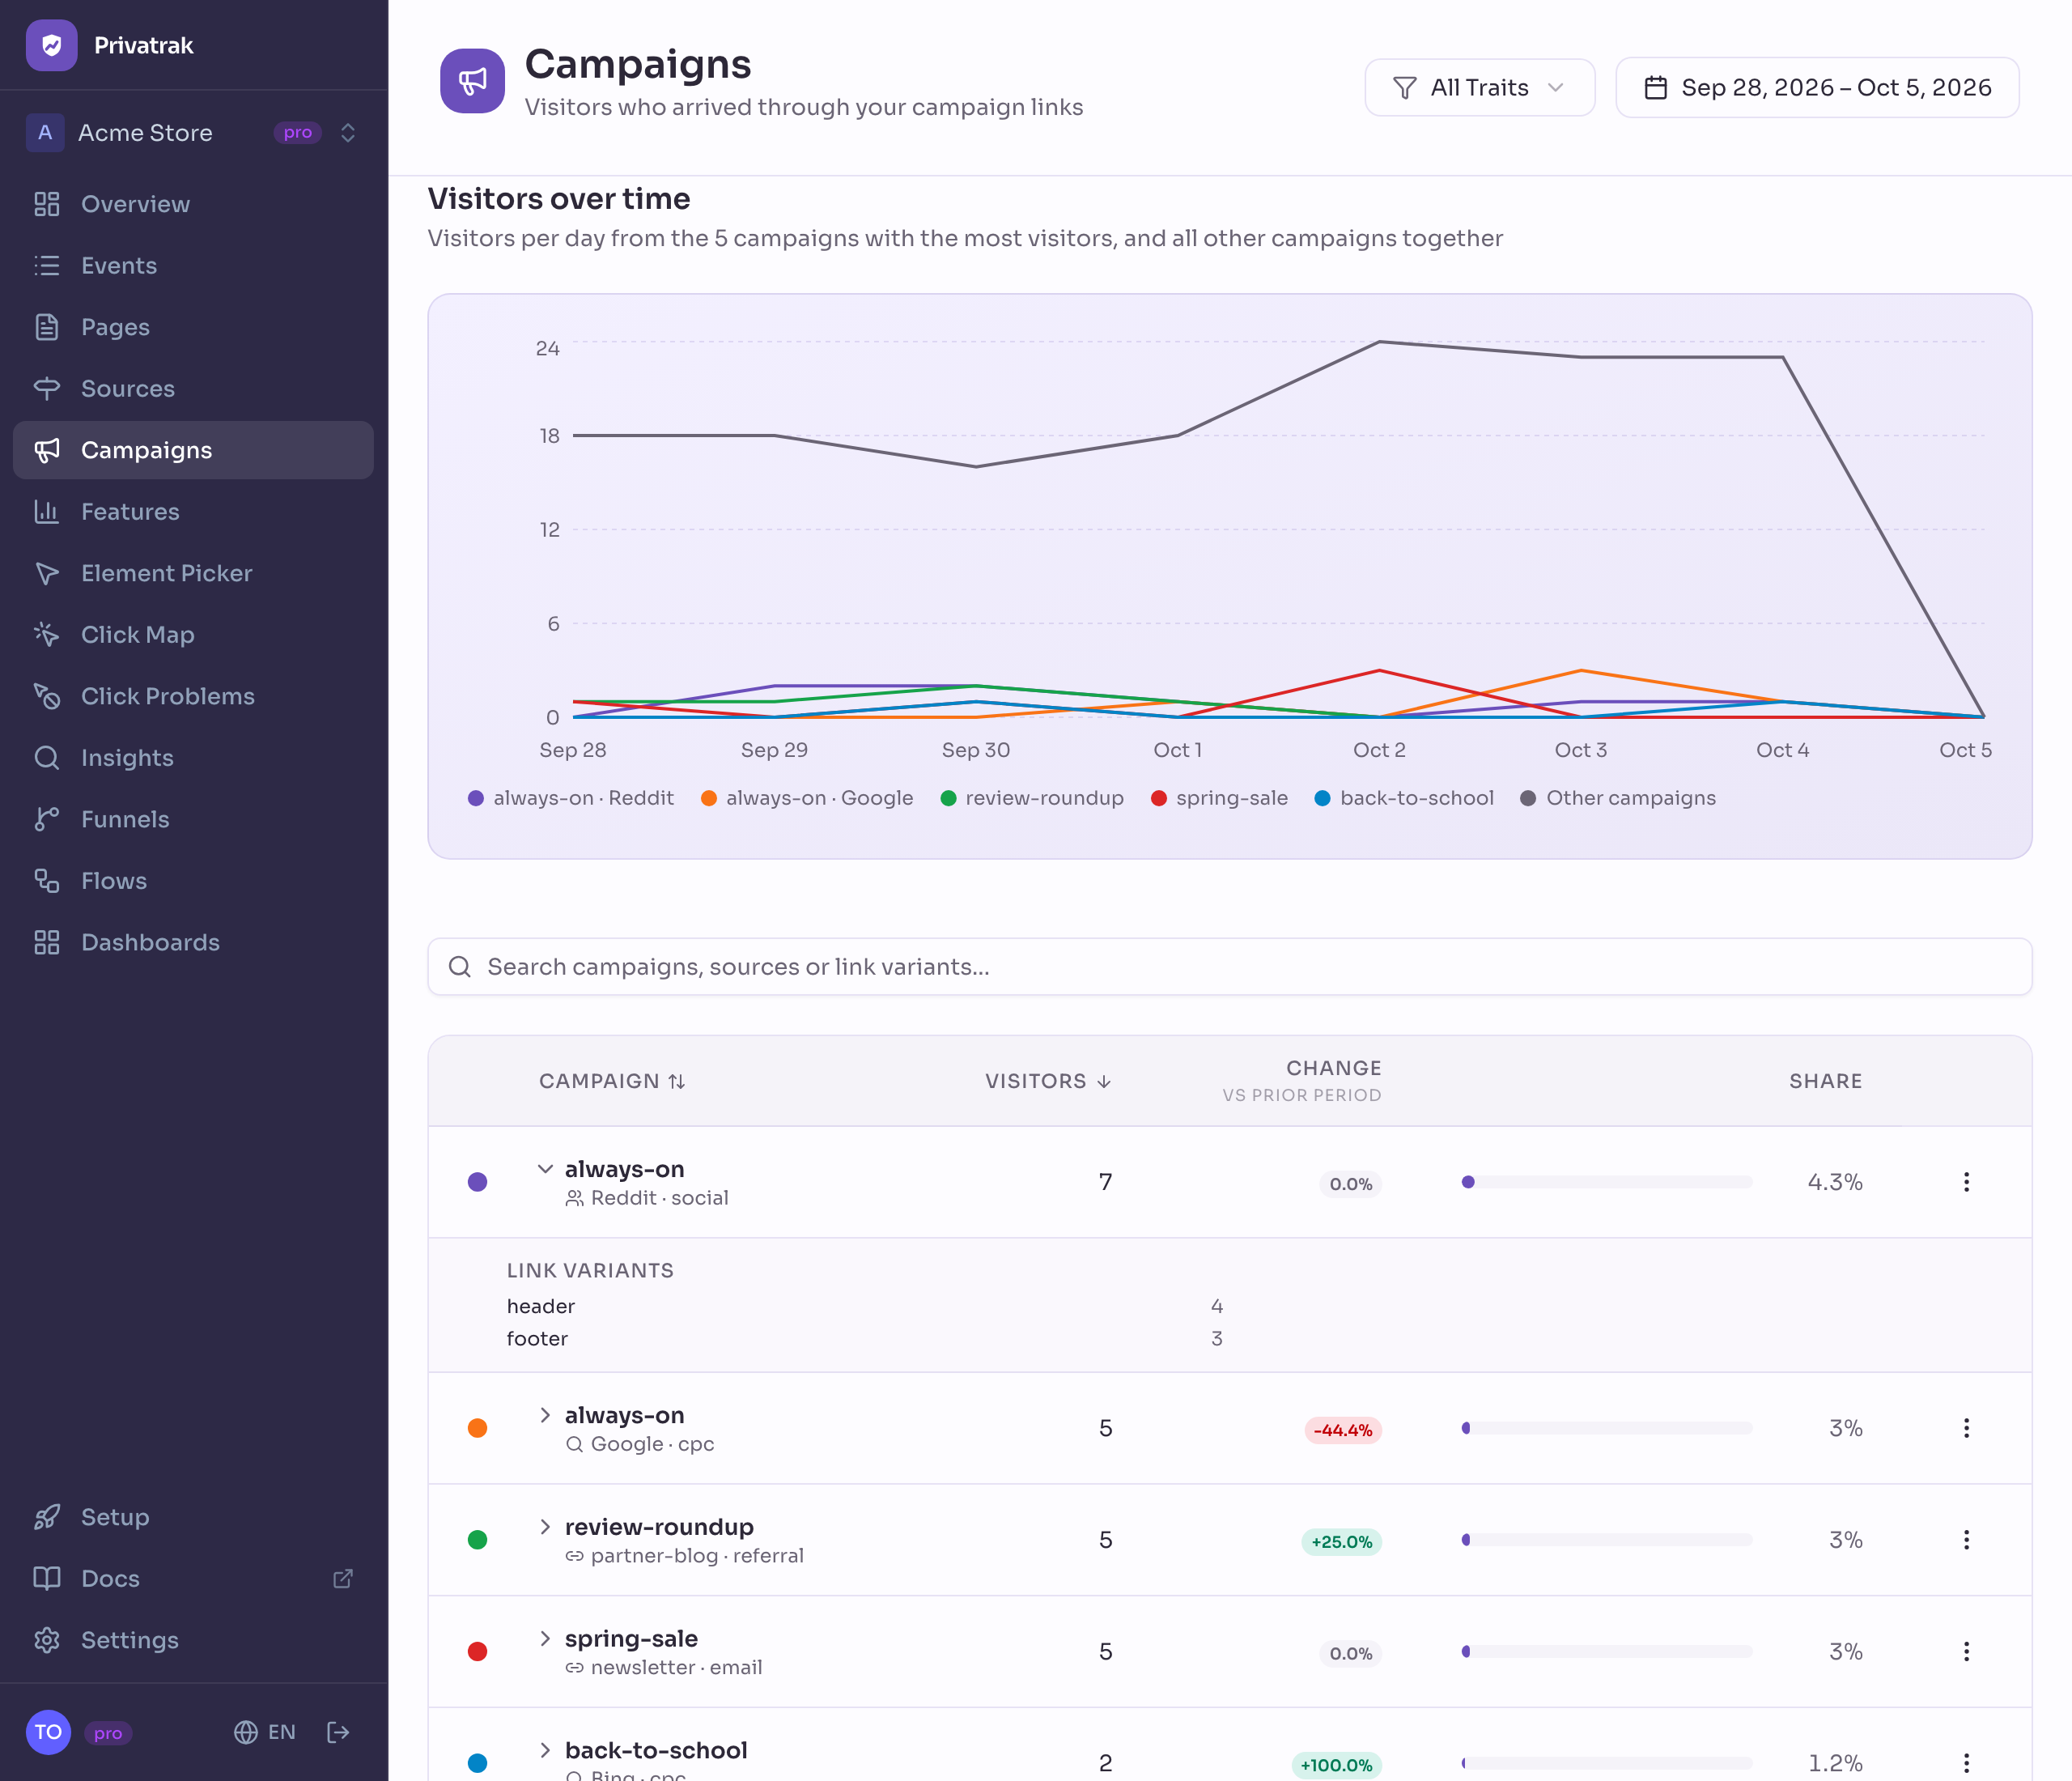Click the campaign search field
Viewport: 2072px width, 1781px height.
(x=1229, y=966)
